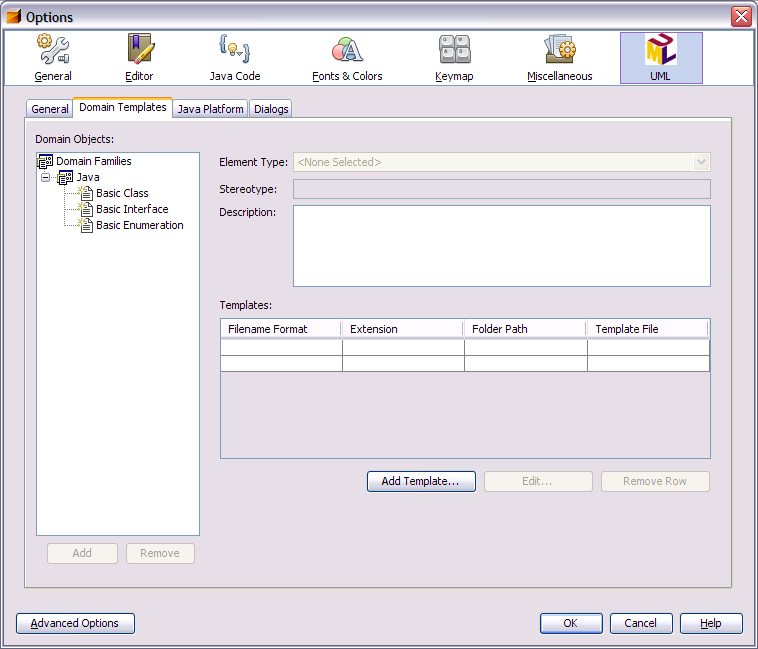
Task: Click the Basic Enumeration template icon
Action: 86,225
